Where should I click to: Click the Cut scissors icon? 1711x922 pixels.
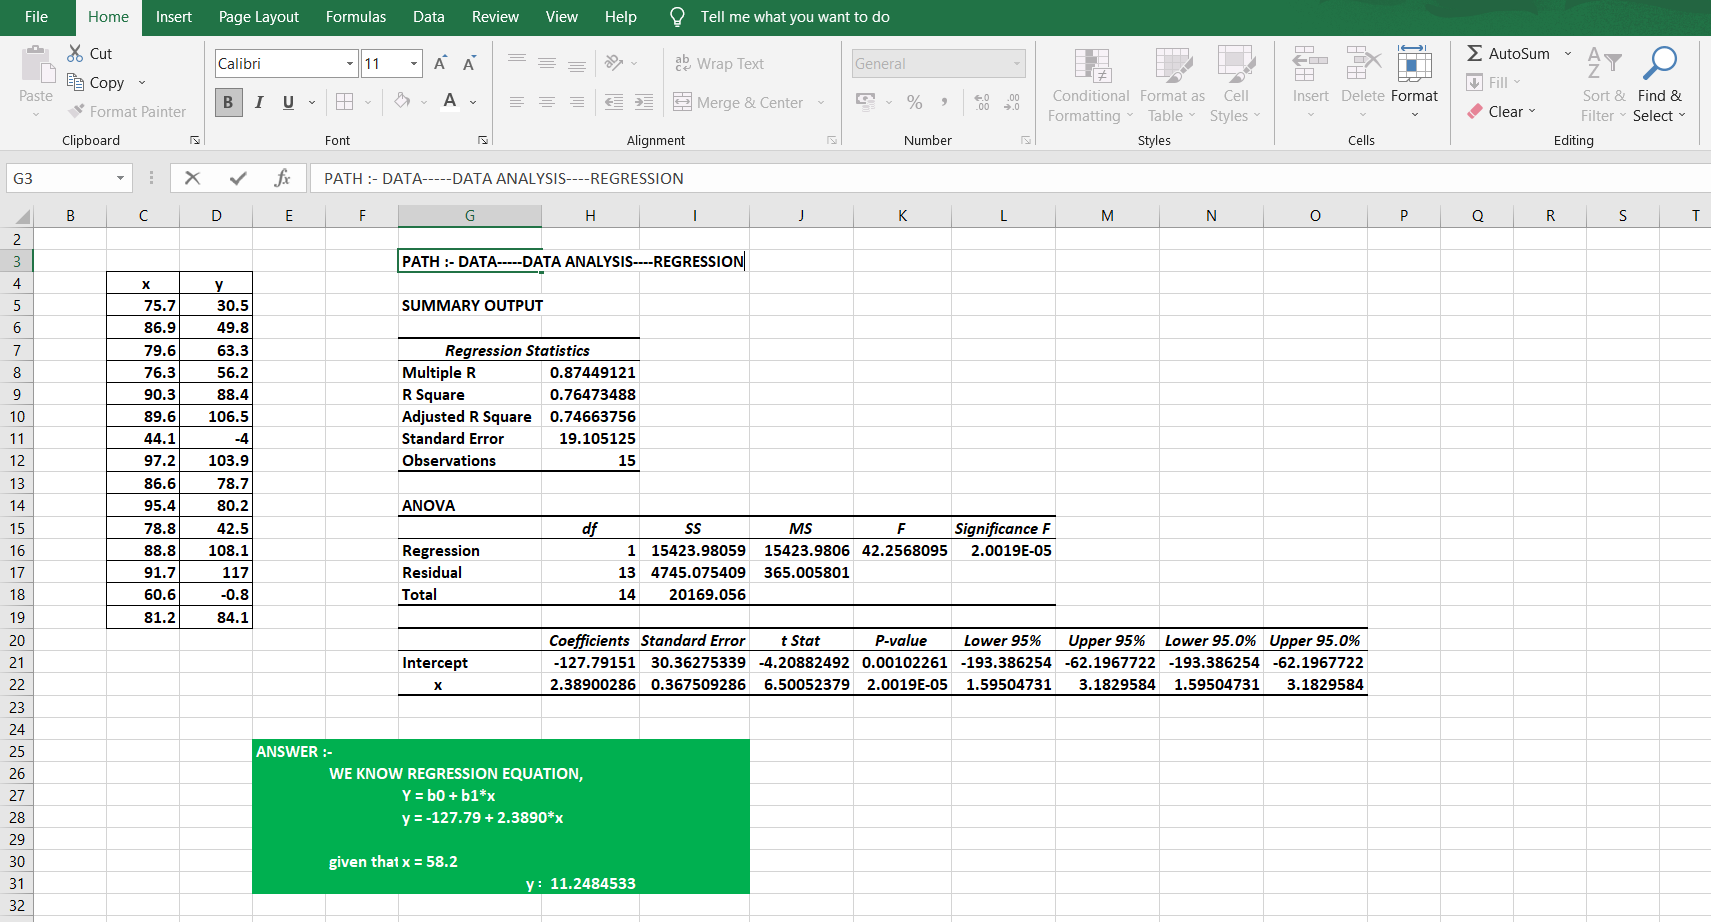tap(75, 54)
